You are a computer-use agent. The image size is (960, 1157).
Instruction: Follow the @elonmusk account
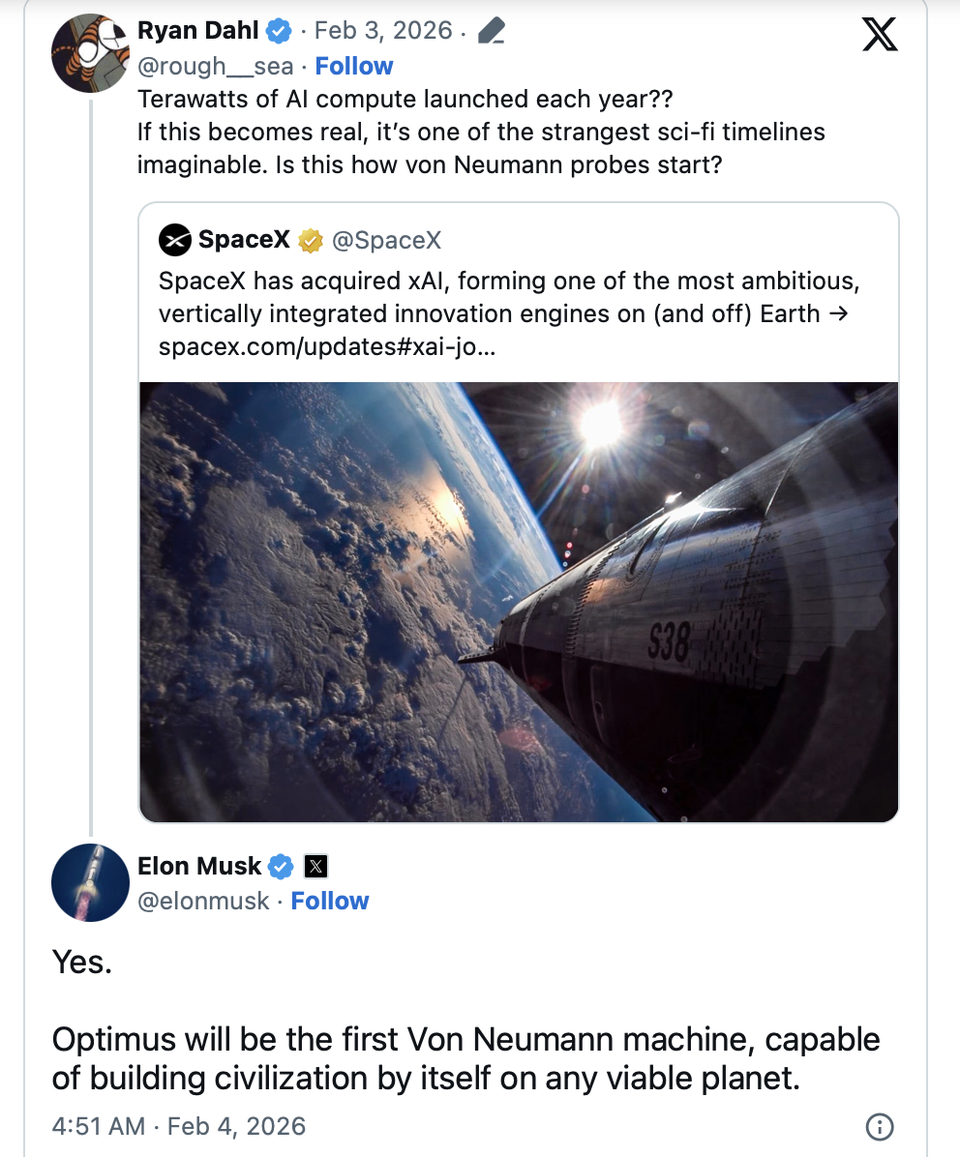(330, 901)
